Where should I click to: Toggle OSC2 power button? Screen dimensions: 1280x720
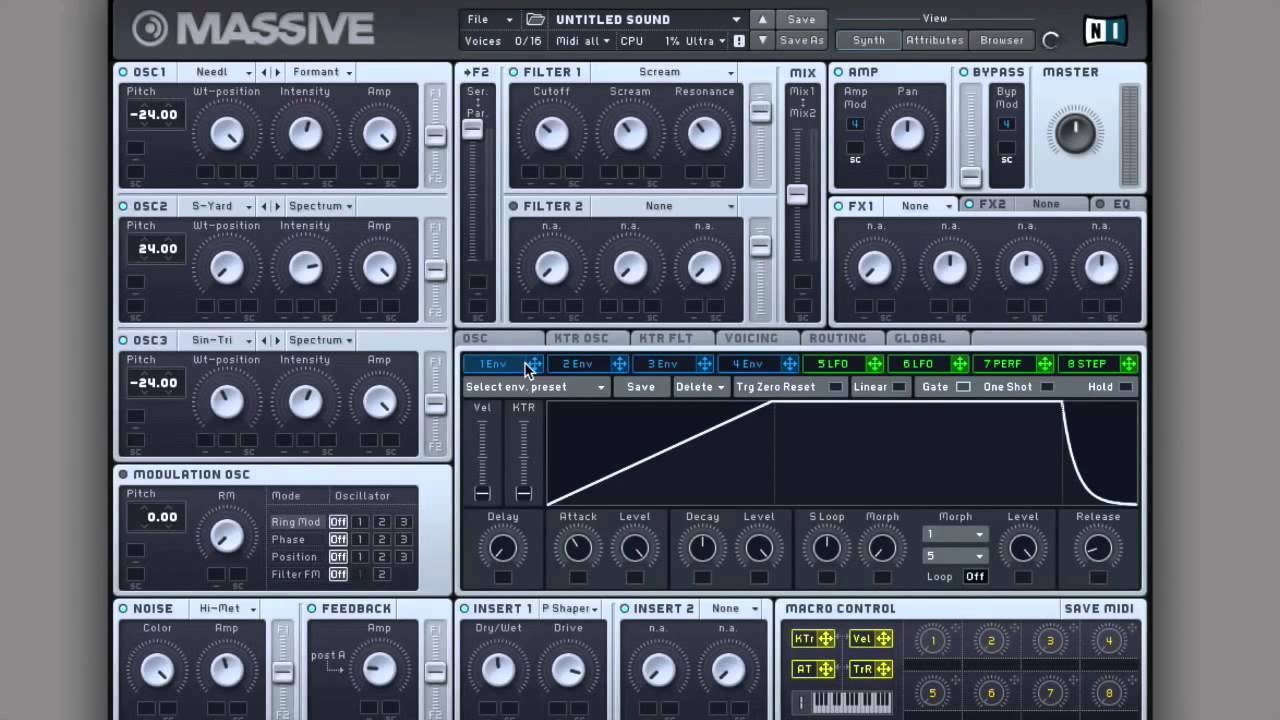[x=123, y=206]
